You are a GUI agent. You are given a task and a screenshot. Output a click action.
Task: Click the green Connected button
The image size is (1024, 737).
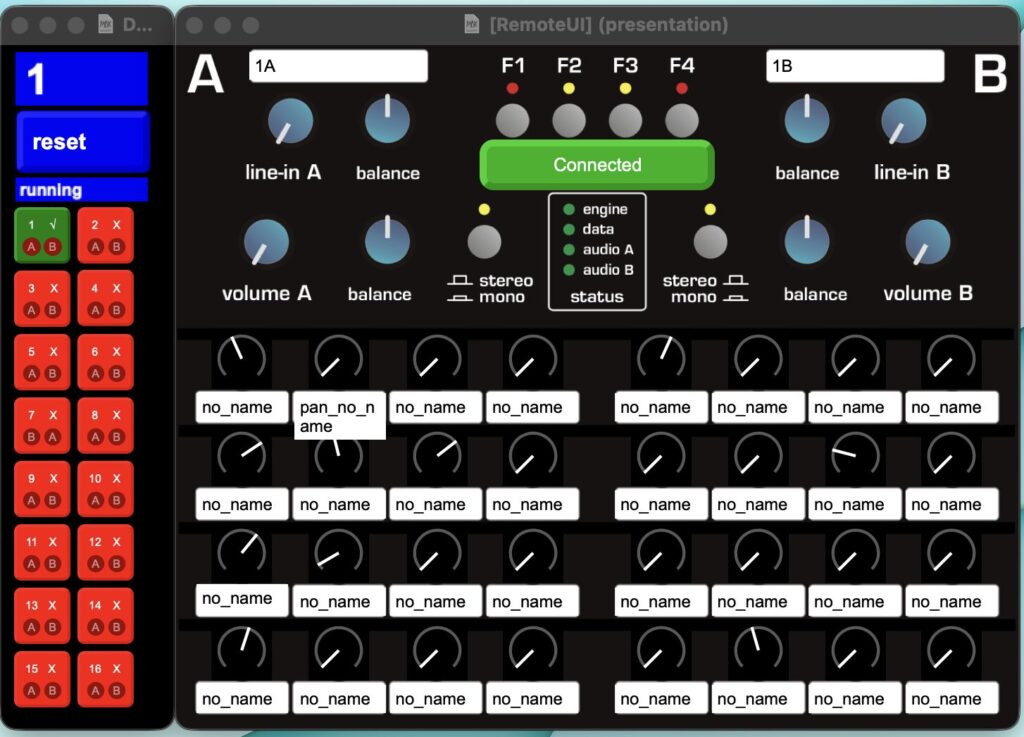(x=597, y=165)
